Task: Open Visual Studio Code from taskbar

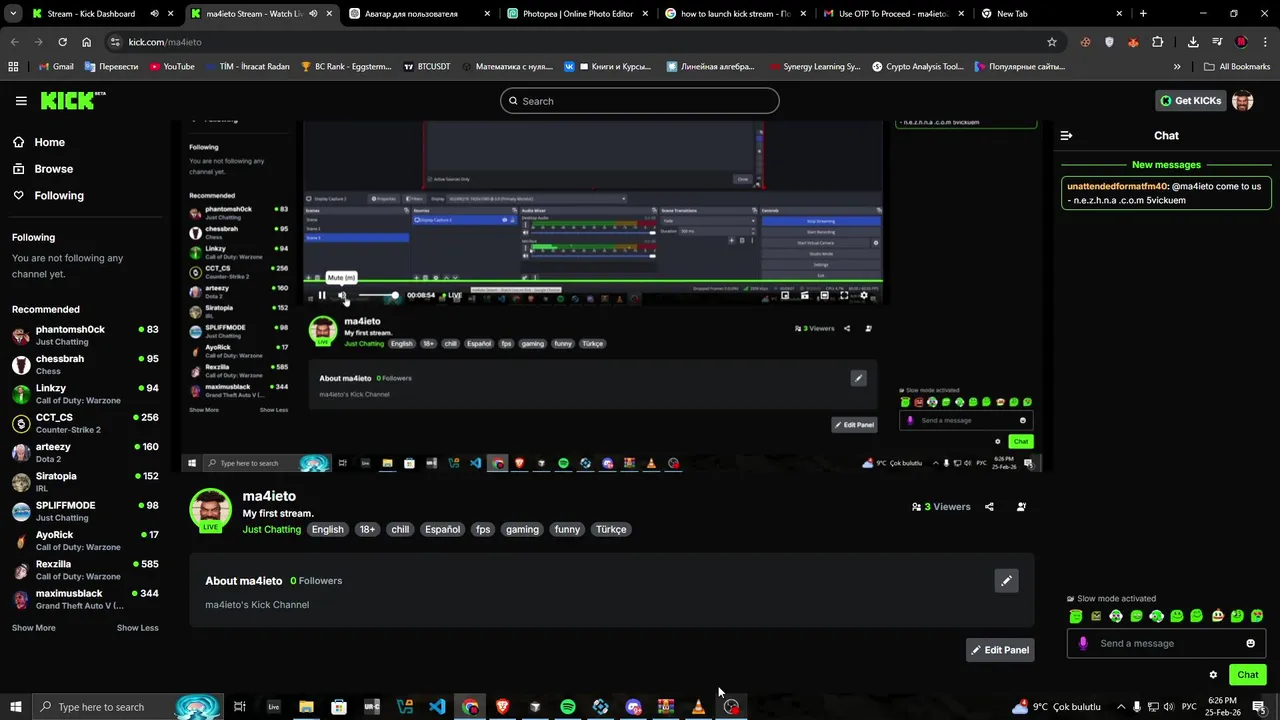Action: [437, 707]
